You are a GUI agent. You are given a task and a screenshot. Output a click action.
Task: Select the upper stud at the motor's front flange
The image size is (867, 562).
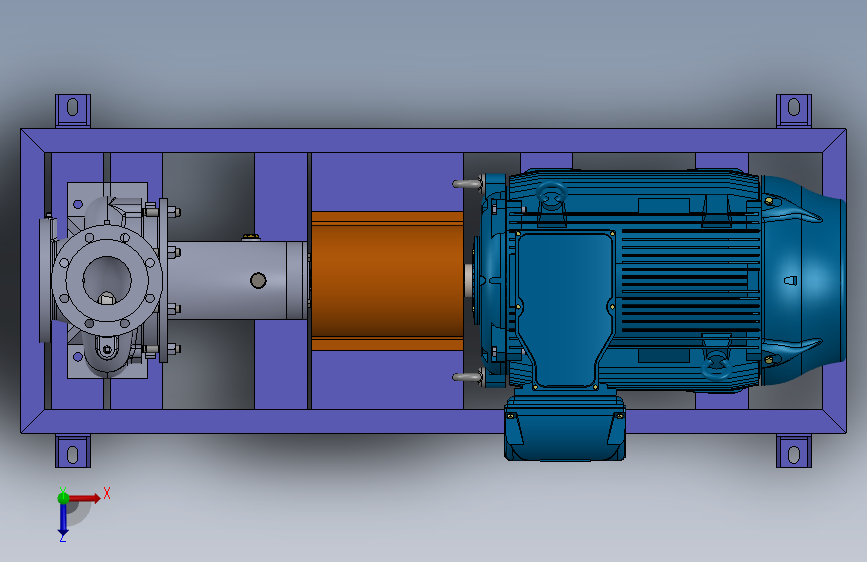click(x=468, y=183)
